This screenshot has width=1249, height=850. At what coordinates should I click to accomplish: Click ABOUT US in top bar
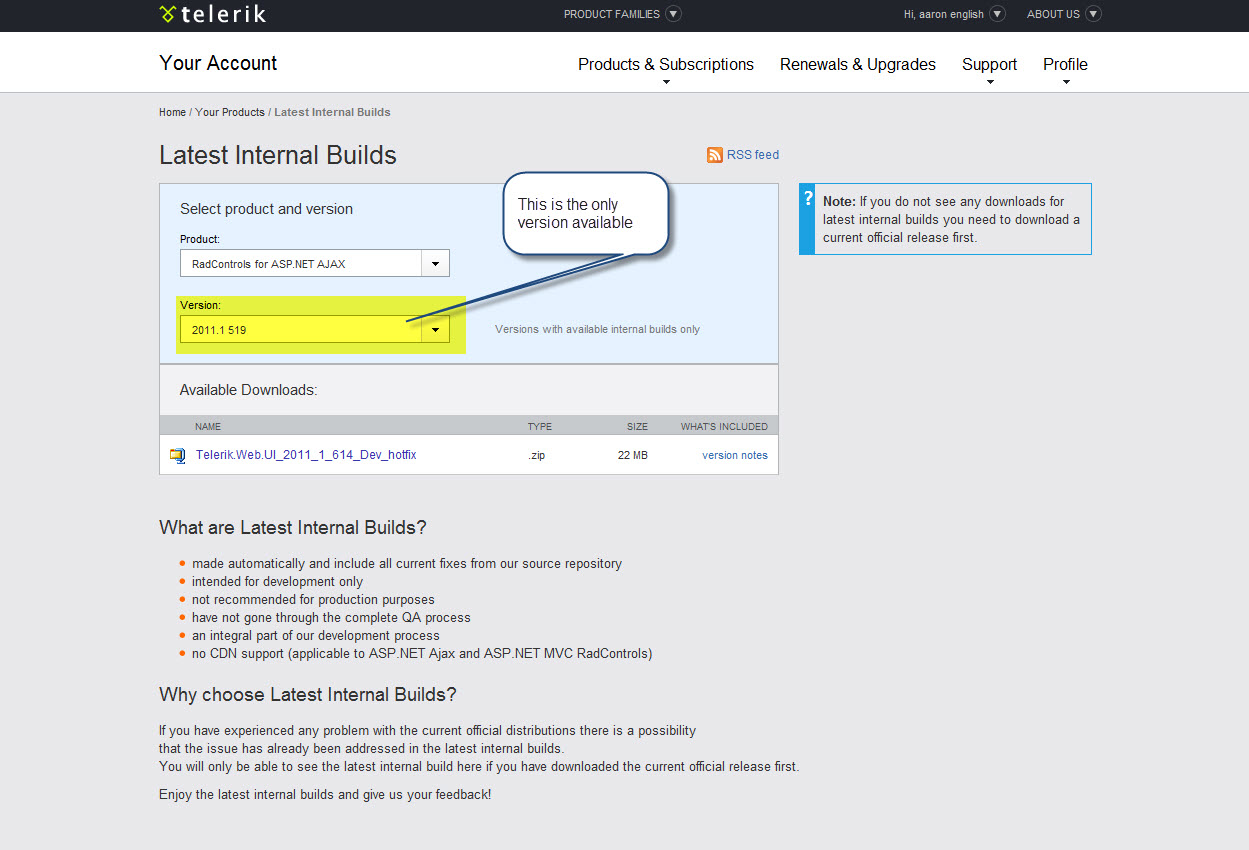(1053, 14)
